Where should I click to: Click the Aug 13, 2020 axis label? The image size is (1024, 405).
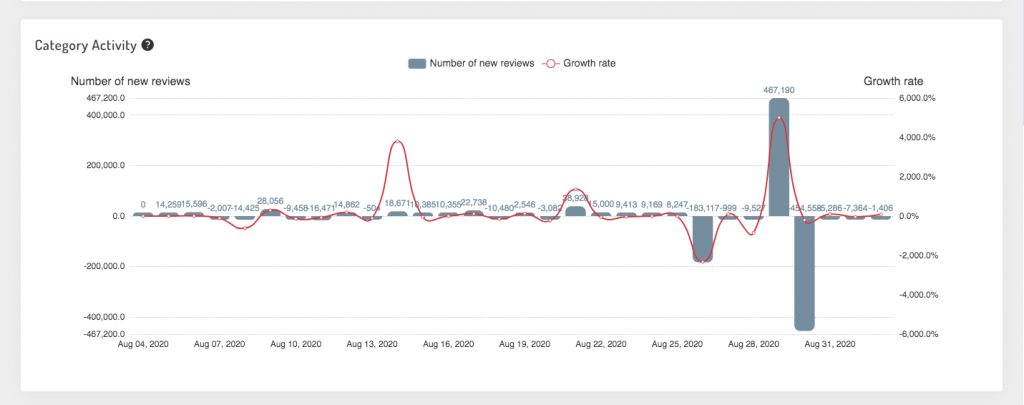point(372,343)
